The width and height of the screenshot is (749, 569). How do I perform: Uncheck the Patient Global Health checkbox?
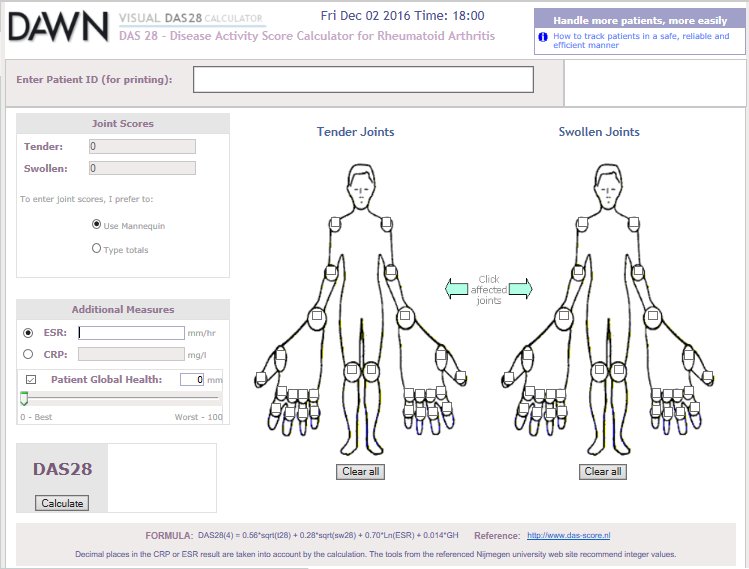[x=31, y=379]
